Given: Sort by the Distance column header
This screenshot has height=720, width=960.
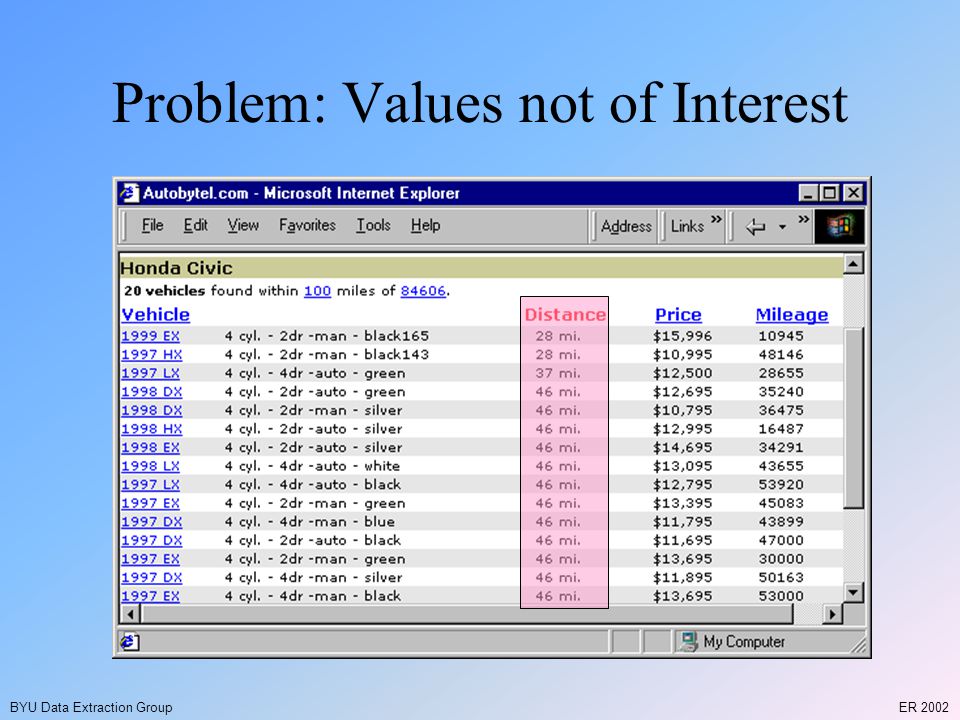Looking at the screenshot, I should [x=564, y=315].
